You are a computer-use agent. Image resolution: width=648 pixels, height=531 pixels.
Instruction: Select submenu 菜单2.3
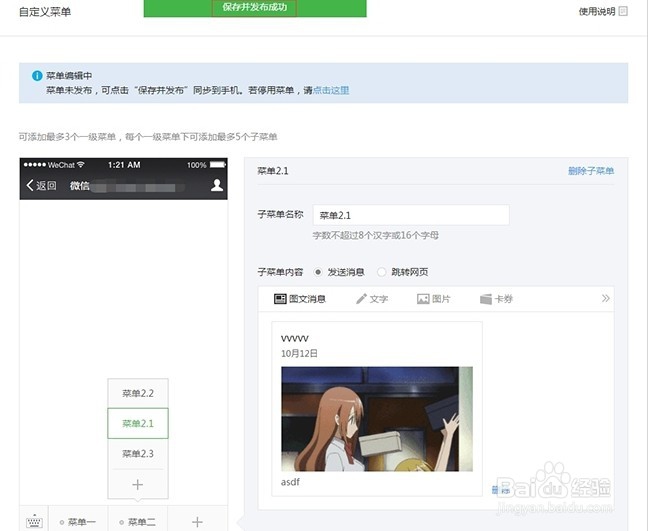pos(138,454)
